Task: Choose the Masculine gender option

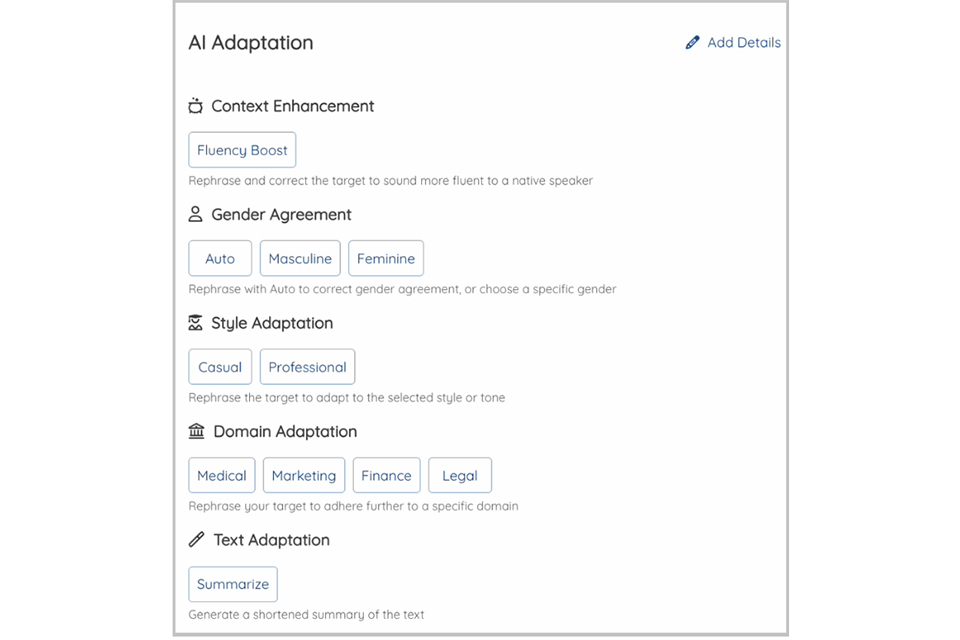Action: click(x=300, y=258)
